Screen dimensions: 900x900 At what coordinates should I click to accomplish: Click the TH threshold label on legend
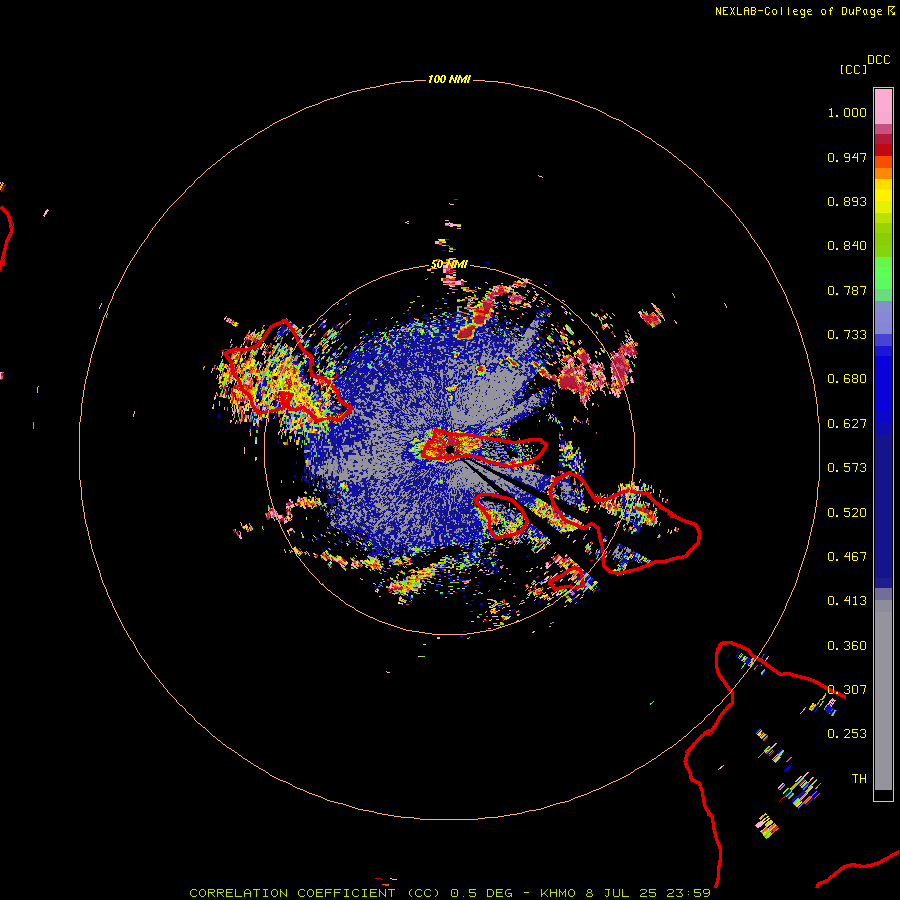tap(859, 779)
